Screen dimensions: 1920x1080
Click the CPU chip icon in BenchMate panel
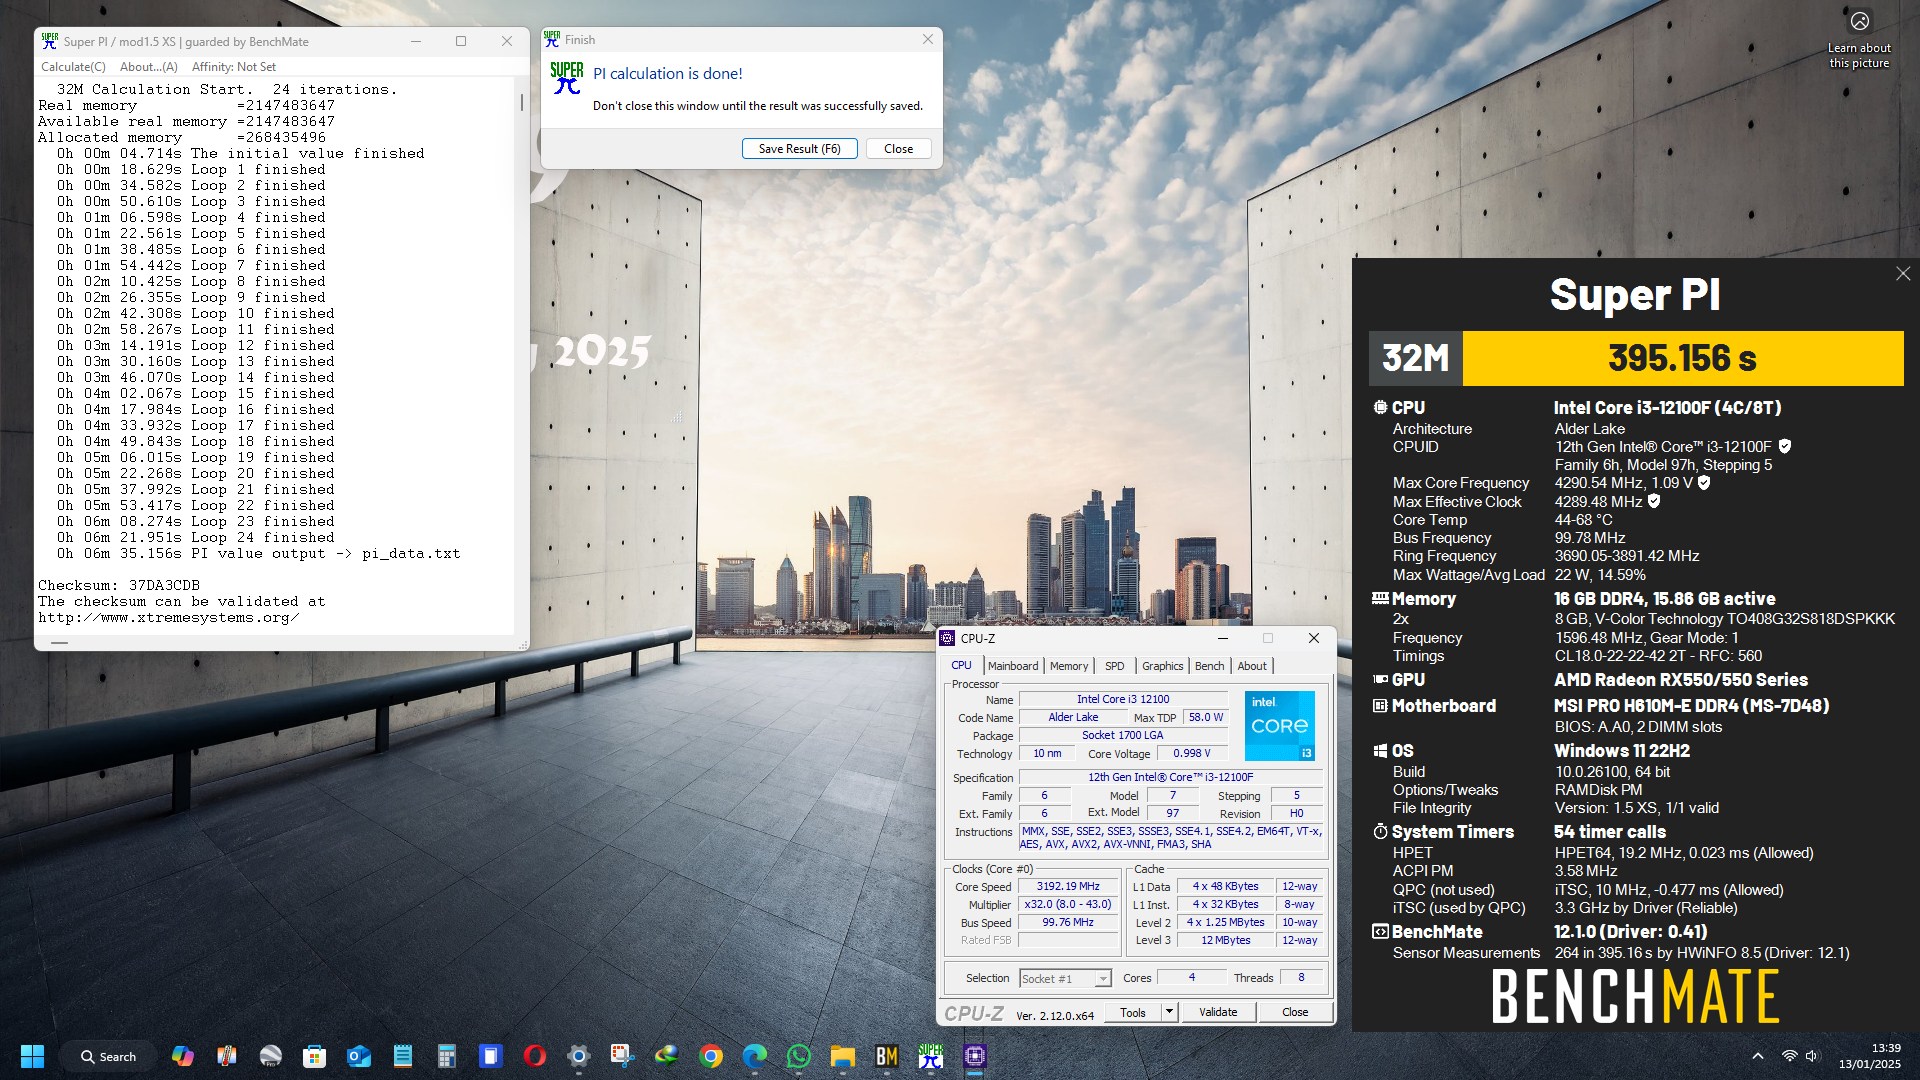tap(1380, 407)
